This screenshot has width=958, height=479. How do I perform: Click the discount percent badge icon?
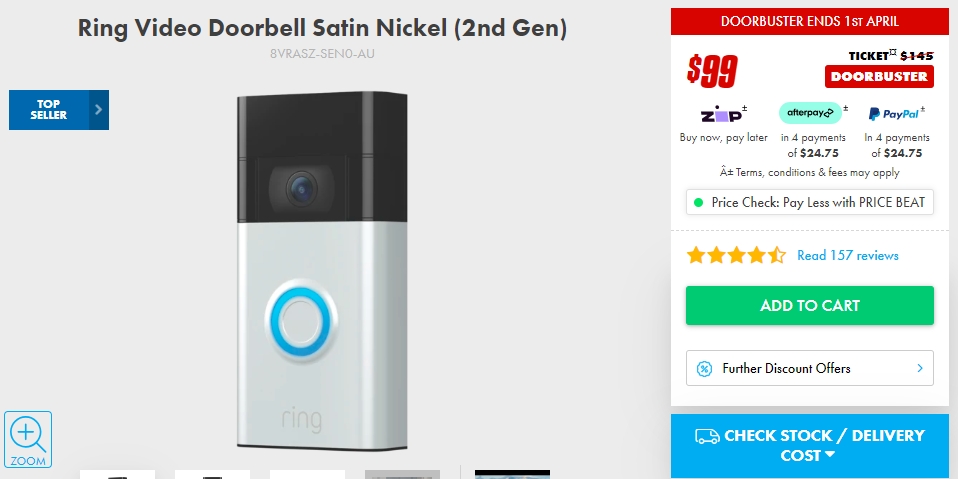(704, 368)
